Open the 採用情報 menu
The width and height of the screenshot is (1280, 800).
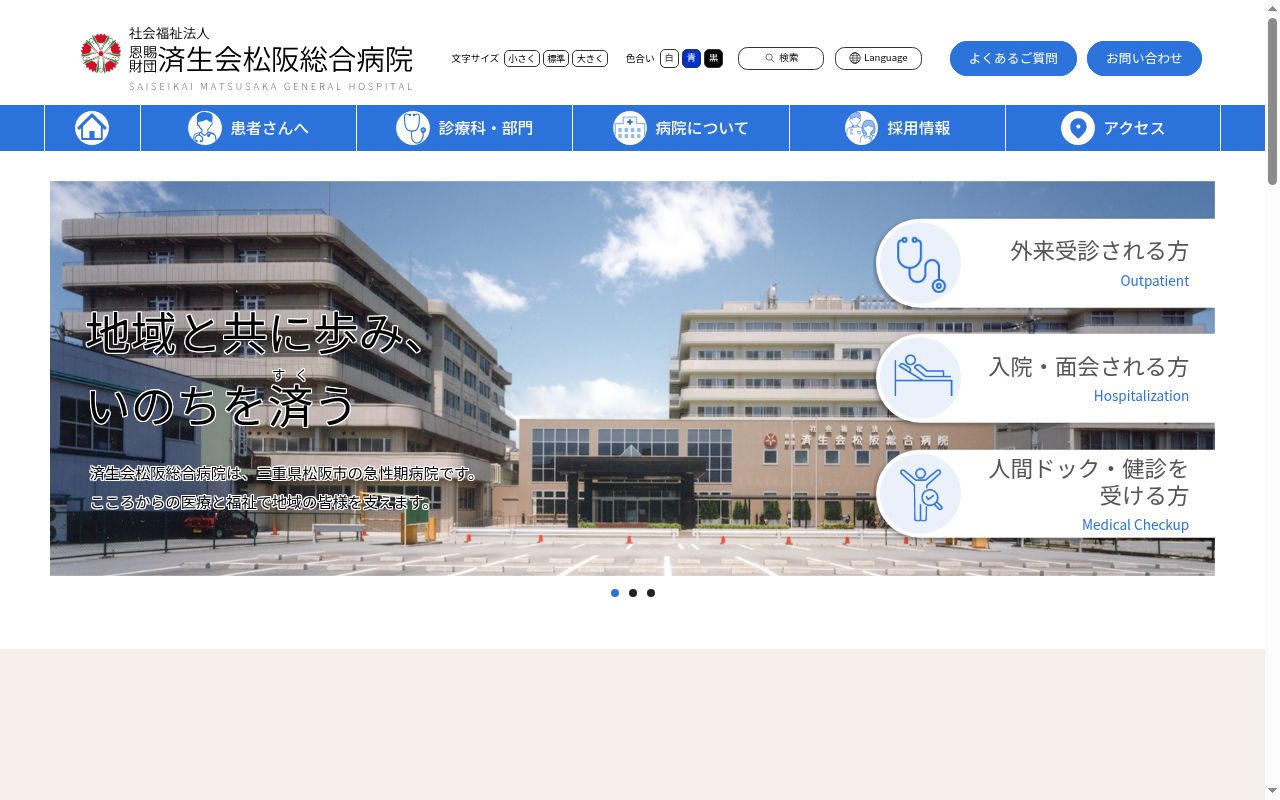[898, 128]
